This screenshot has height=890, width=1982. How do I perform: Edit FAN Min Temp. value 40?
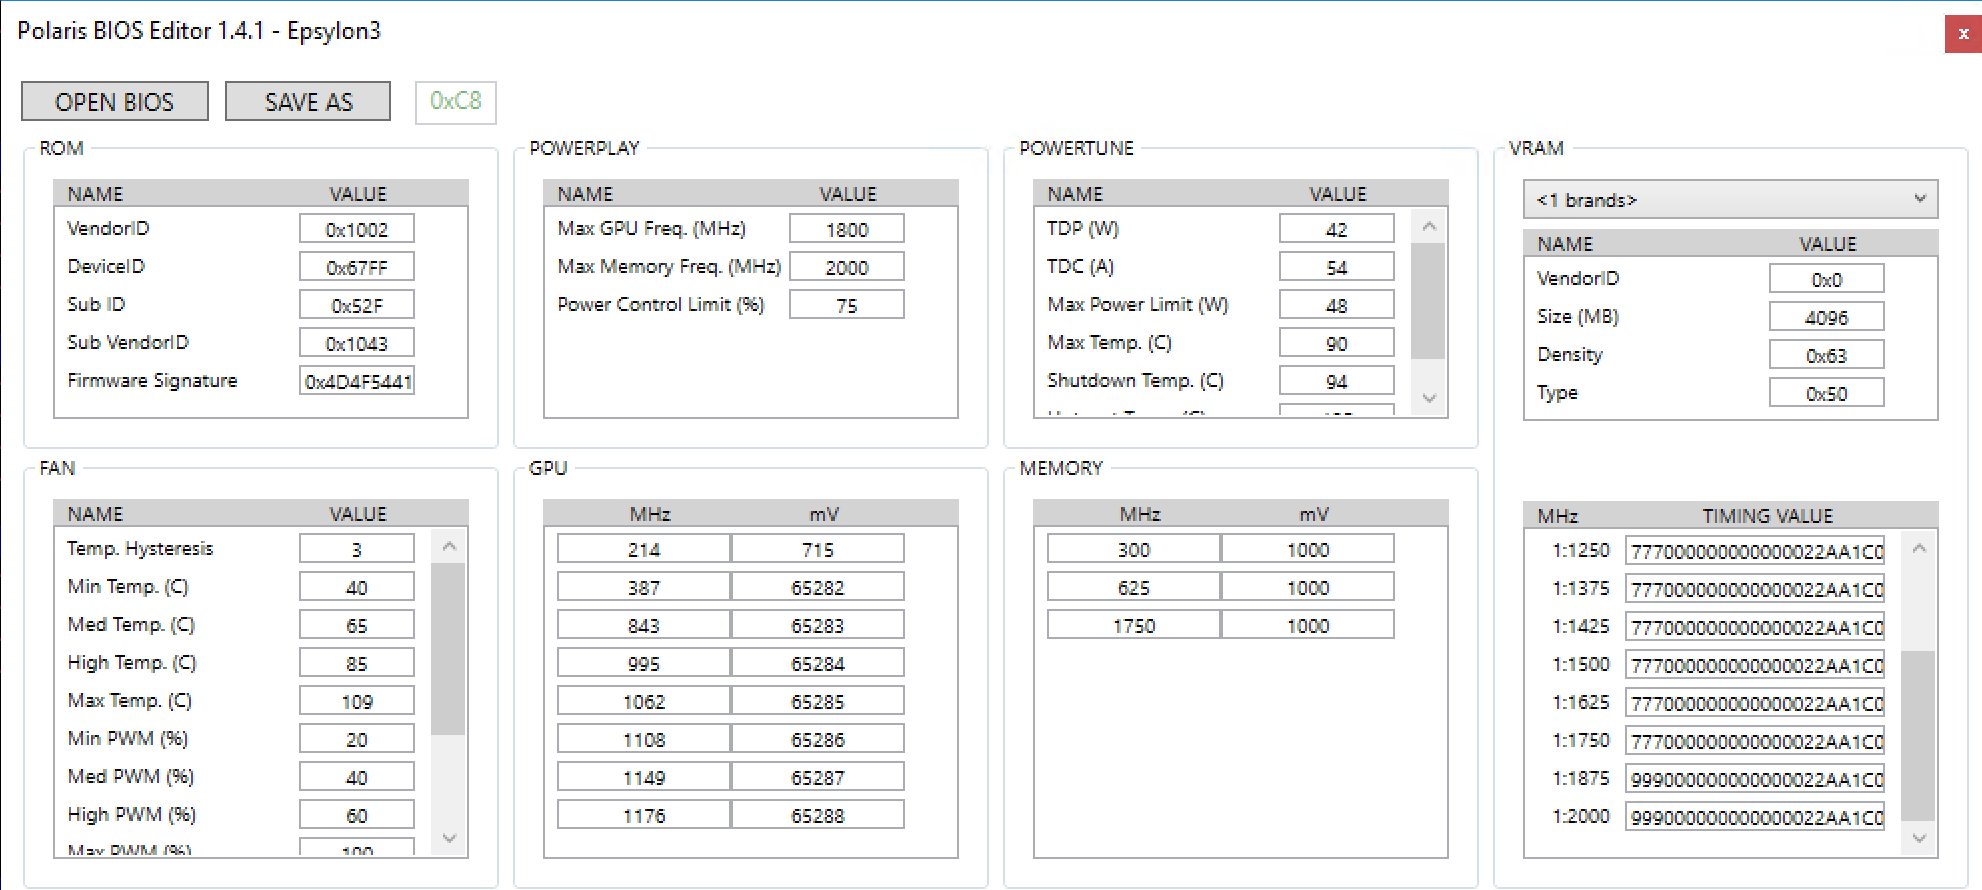357,587
